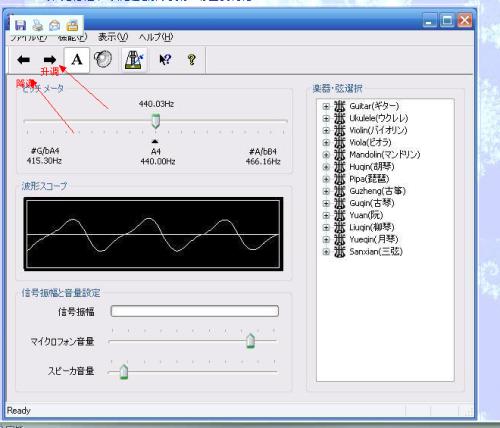Open the metronome toolbar icon
The width and height of the screenshot is (500, 428).
(134, 60)
